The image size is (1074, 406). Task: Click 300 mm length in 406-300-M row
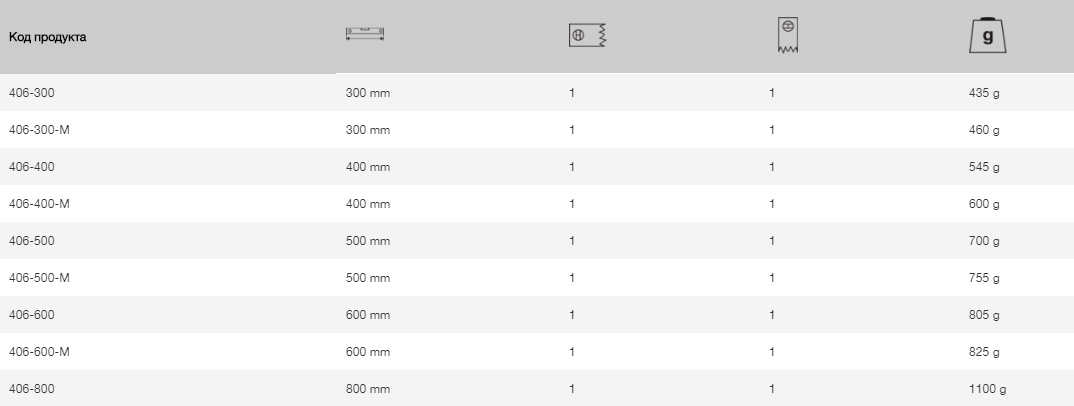click(368, 129)
